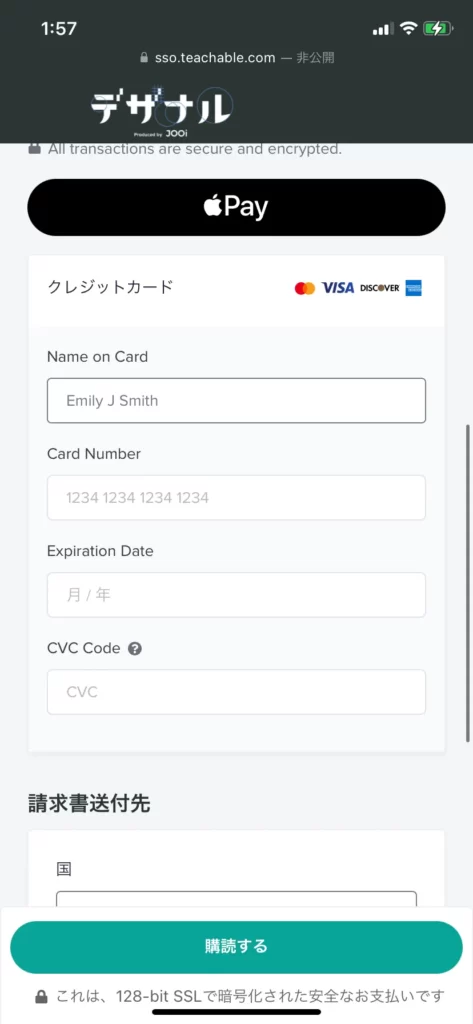Click the Discover card logo
The height and width of the screenshot is (1024, 473).
(x=380, y=288)
